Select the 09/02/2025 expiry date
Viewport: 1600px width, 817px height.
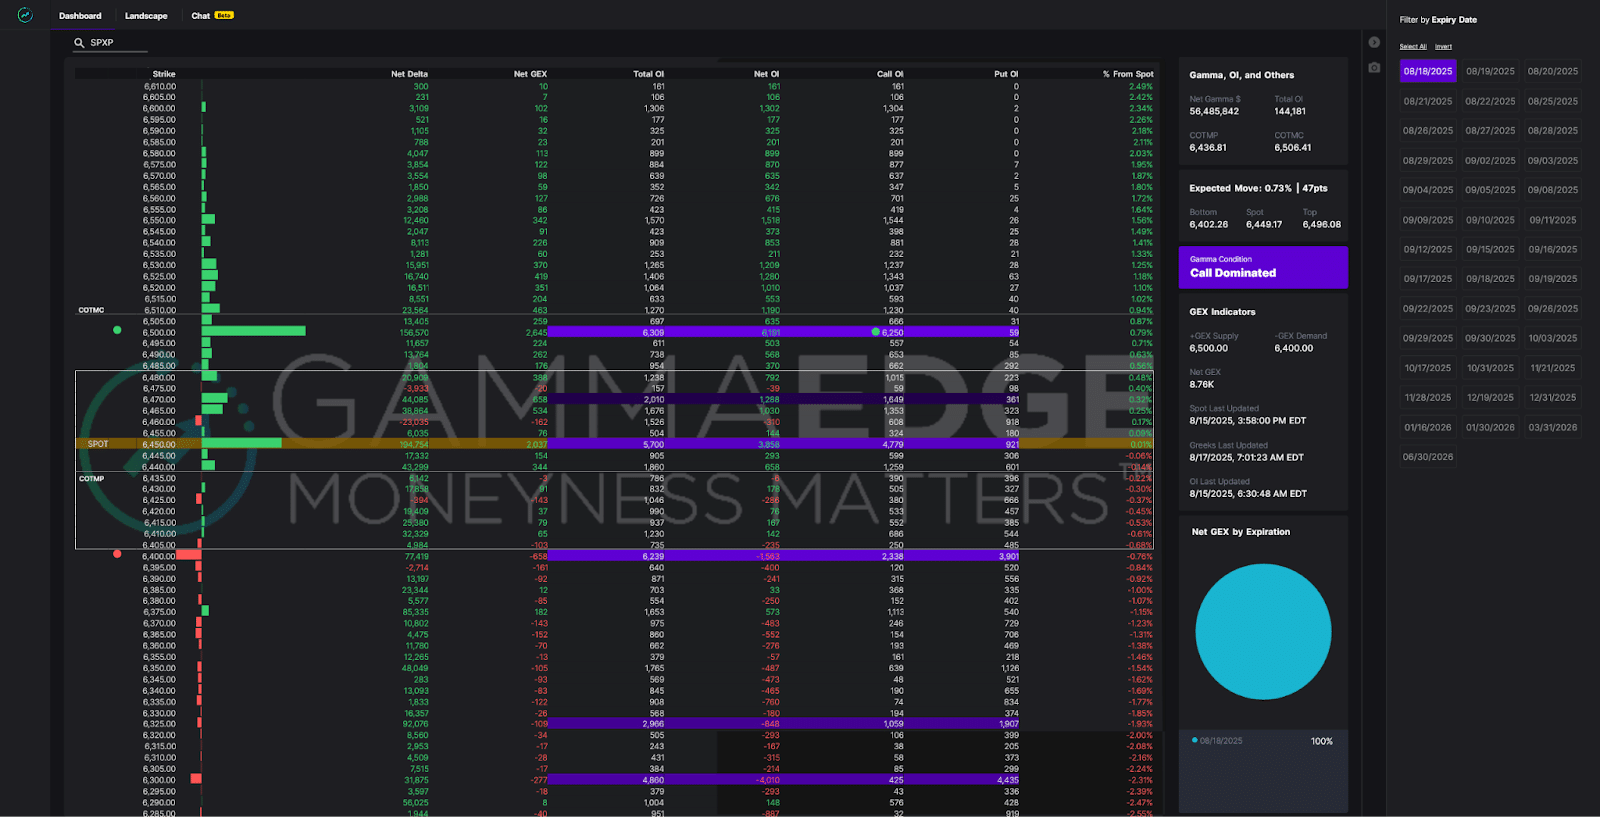pyautogui.click(x=1490, y=160)
